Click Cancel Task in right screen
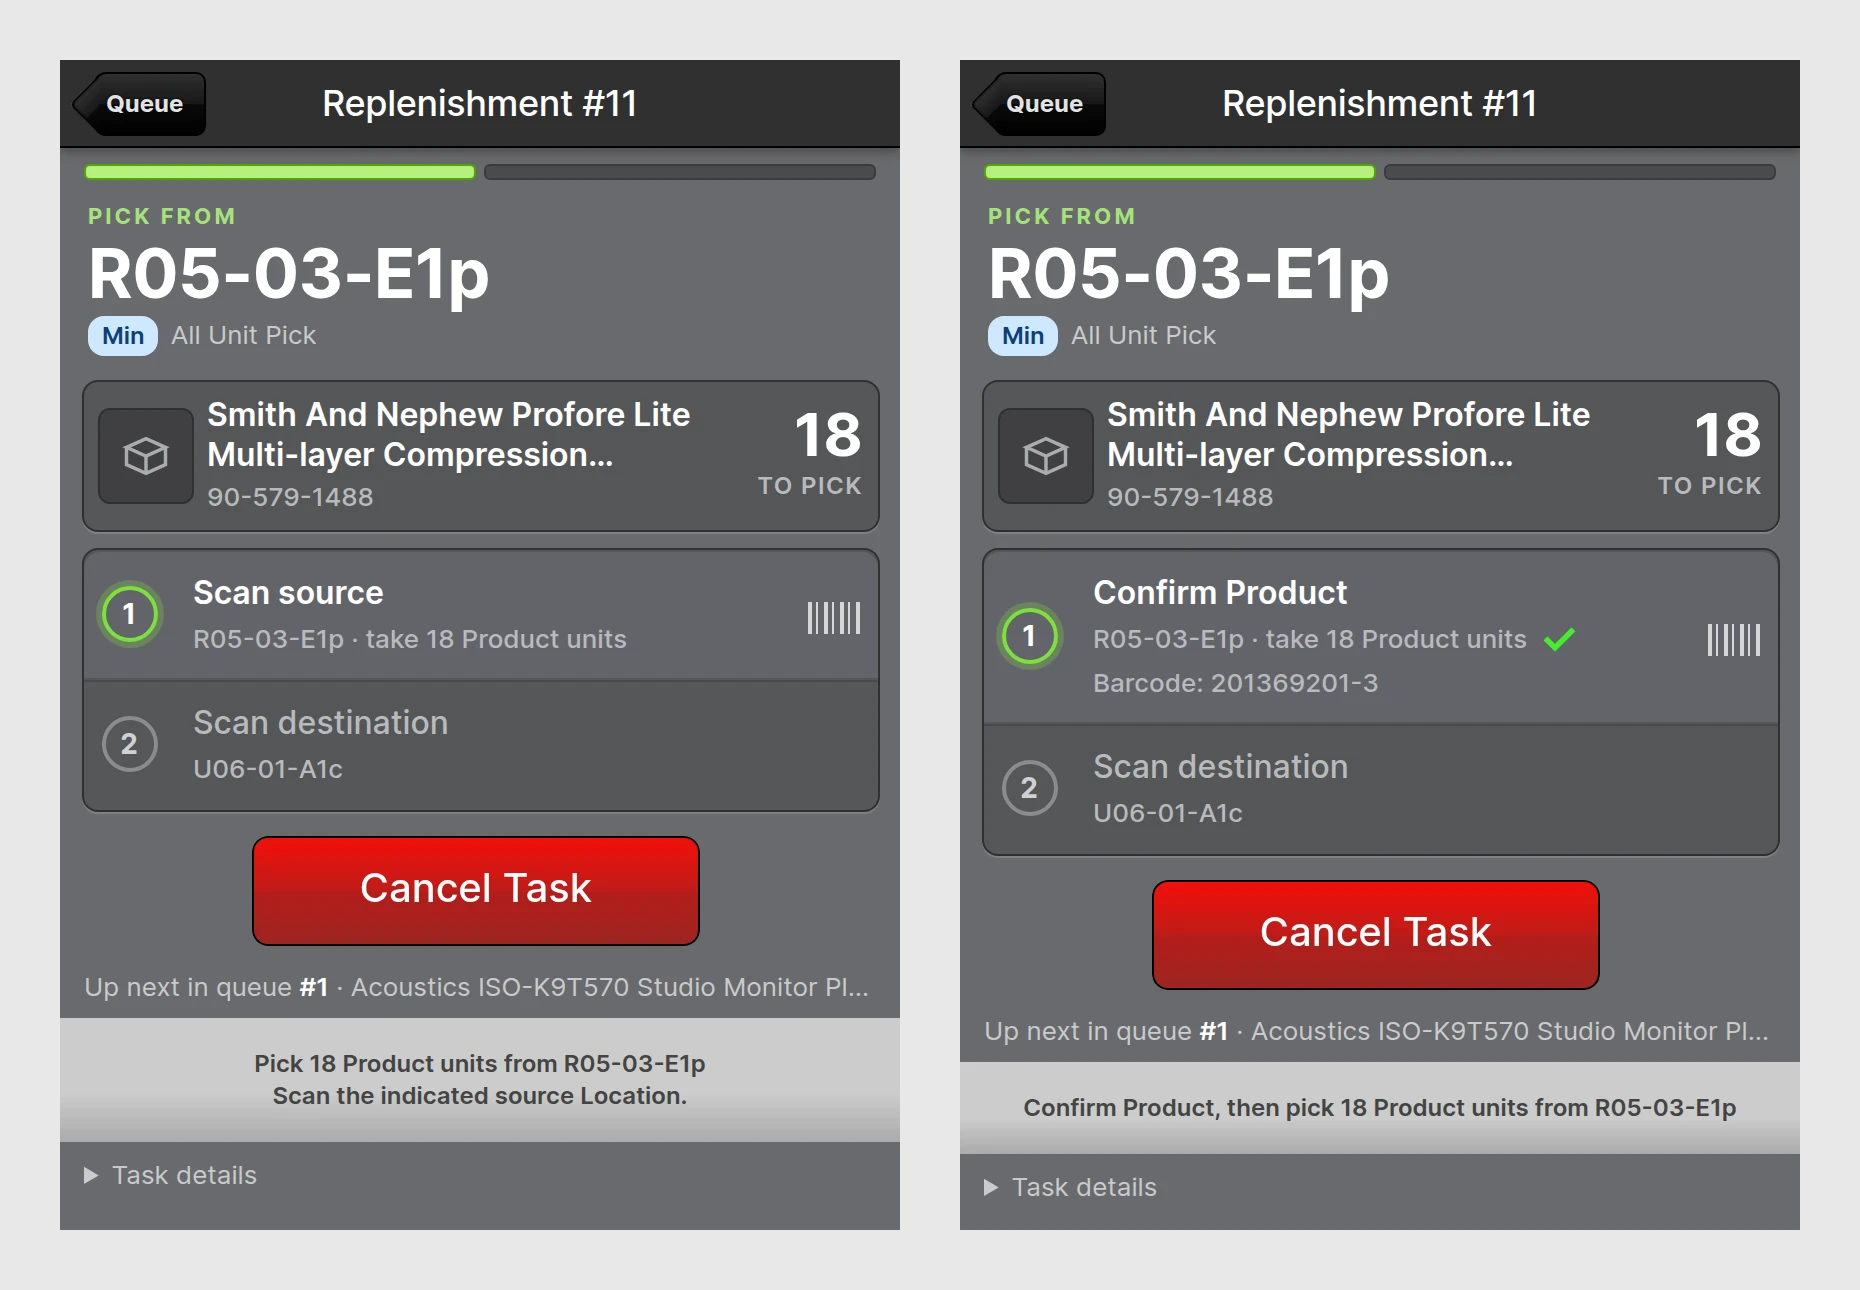The width and height of the screenshot is (1860, 1290). [x=1376, y=934]
